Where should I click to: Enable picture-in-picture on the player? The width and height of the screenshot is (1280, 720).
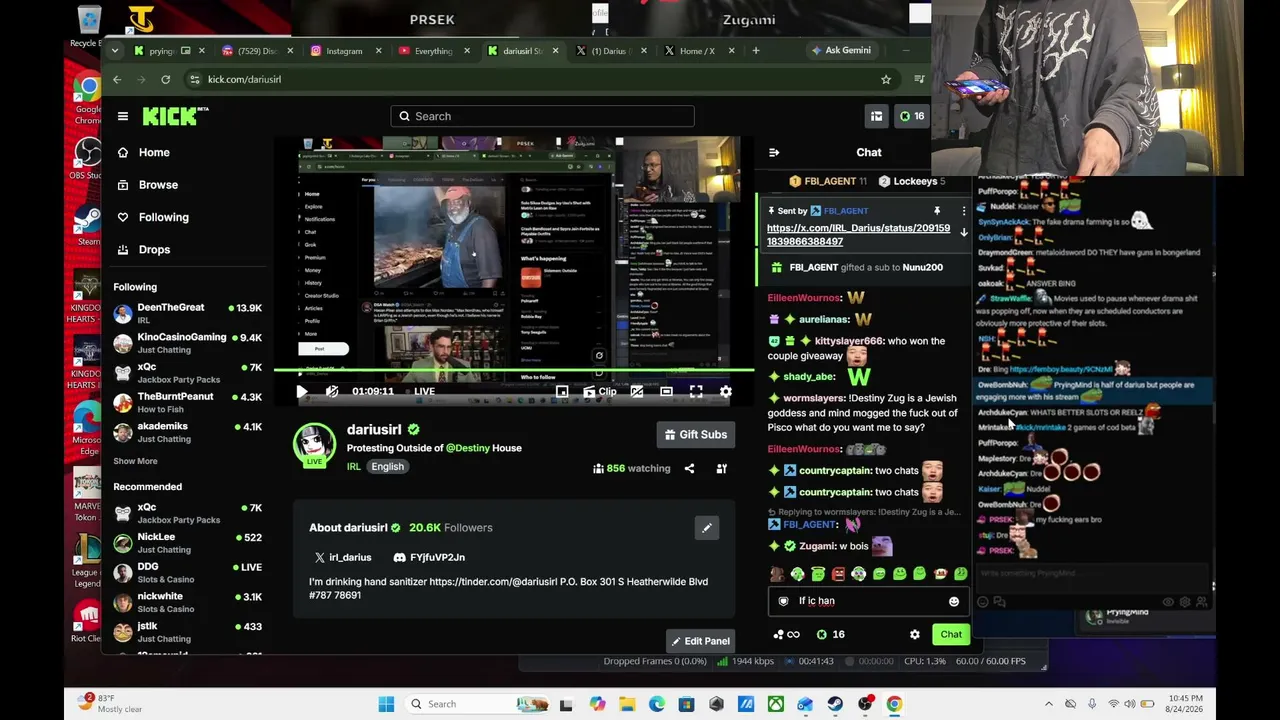(x=562, y=392)
